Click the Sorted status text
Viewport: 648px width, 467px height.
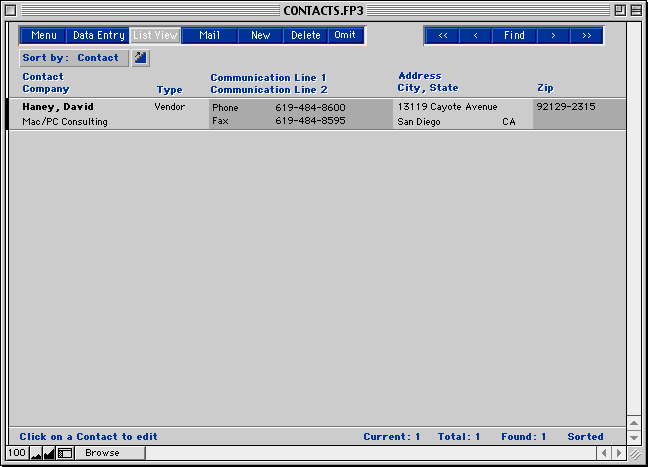pos(585,437)
